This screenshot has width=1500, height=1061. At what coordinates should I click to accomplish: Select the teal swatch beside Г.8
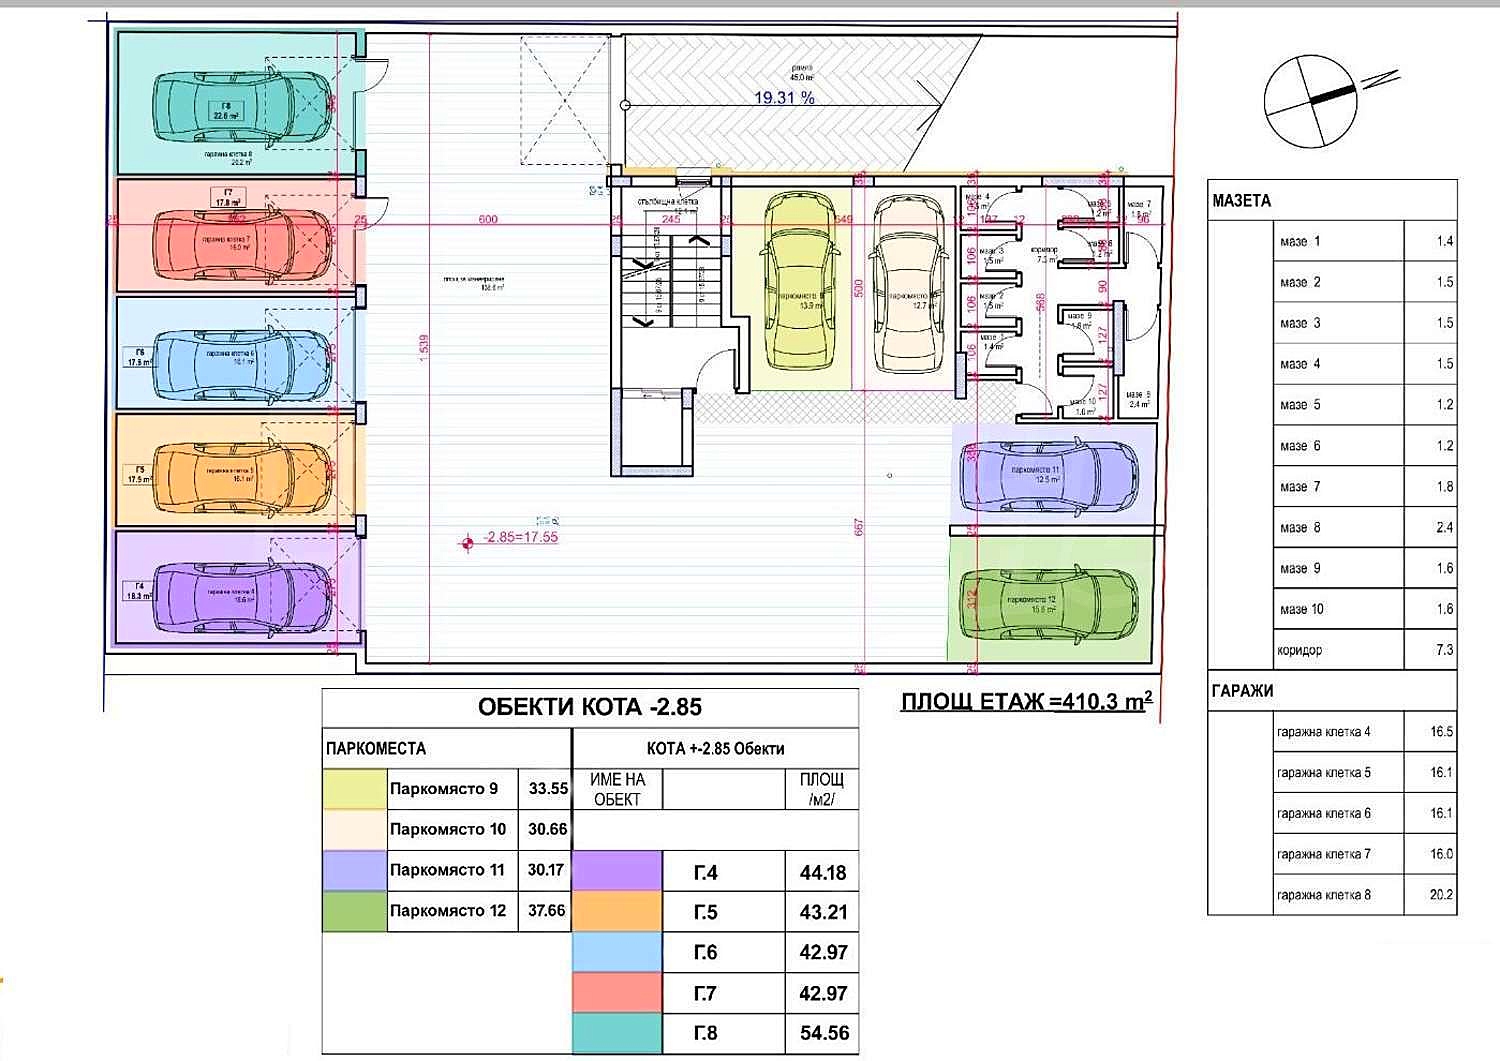(617, 1033)
